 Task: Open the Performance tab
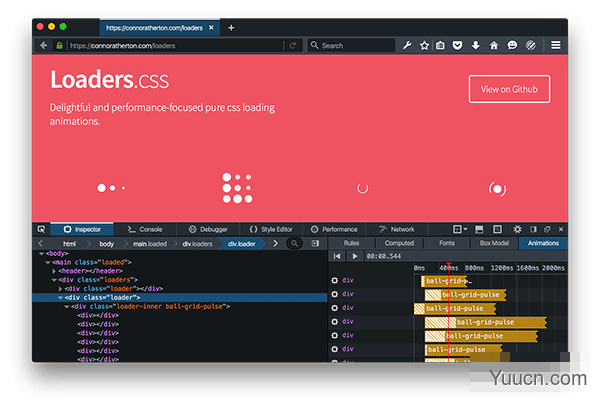pyautogui.click(x=334, y=229)
